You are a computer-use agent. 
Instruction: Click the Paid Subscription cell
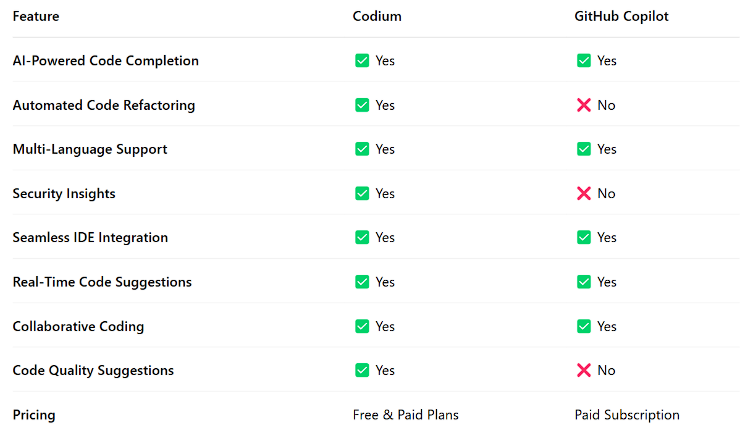(627, 415)
